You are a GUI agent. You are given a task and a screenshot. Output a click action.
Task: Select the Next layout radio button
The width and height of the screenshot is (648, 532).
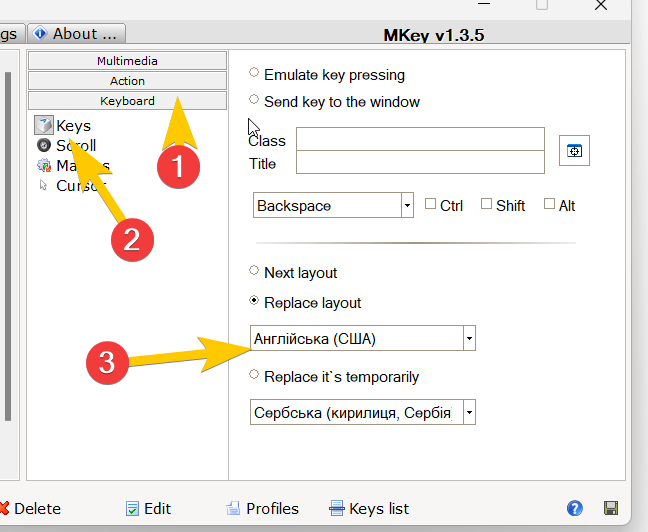tap(254, 271)
